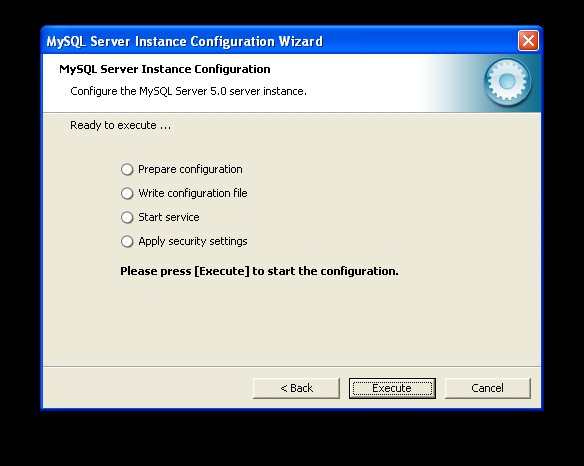Click the Execute button
Viewport: 584px width, 466px height.
click(392, 388)
